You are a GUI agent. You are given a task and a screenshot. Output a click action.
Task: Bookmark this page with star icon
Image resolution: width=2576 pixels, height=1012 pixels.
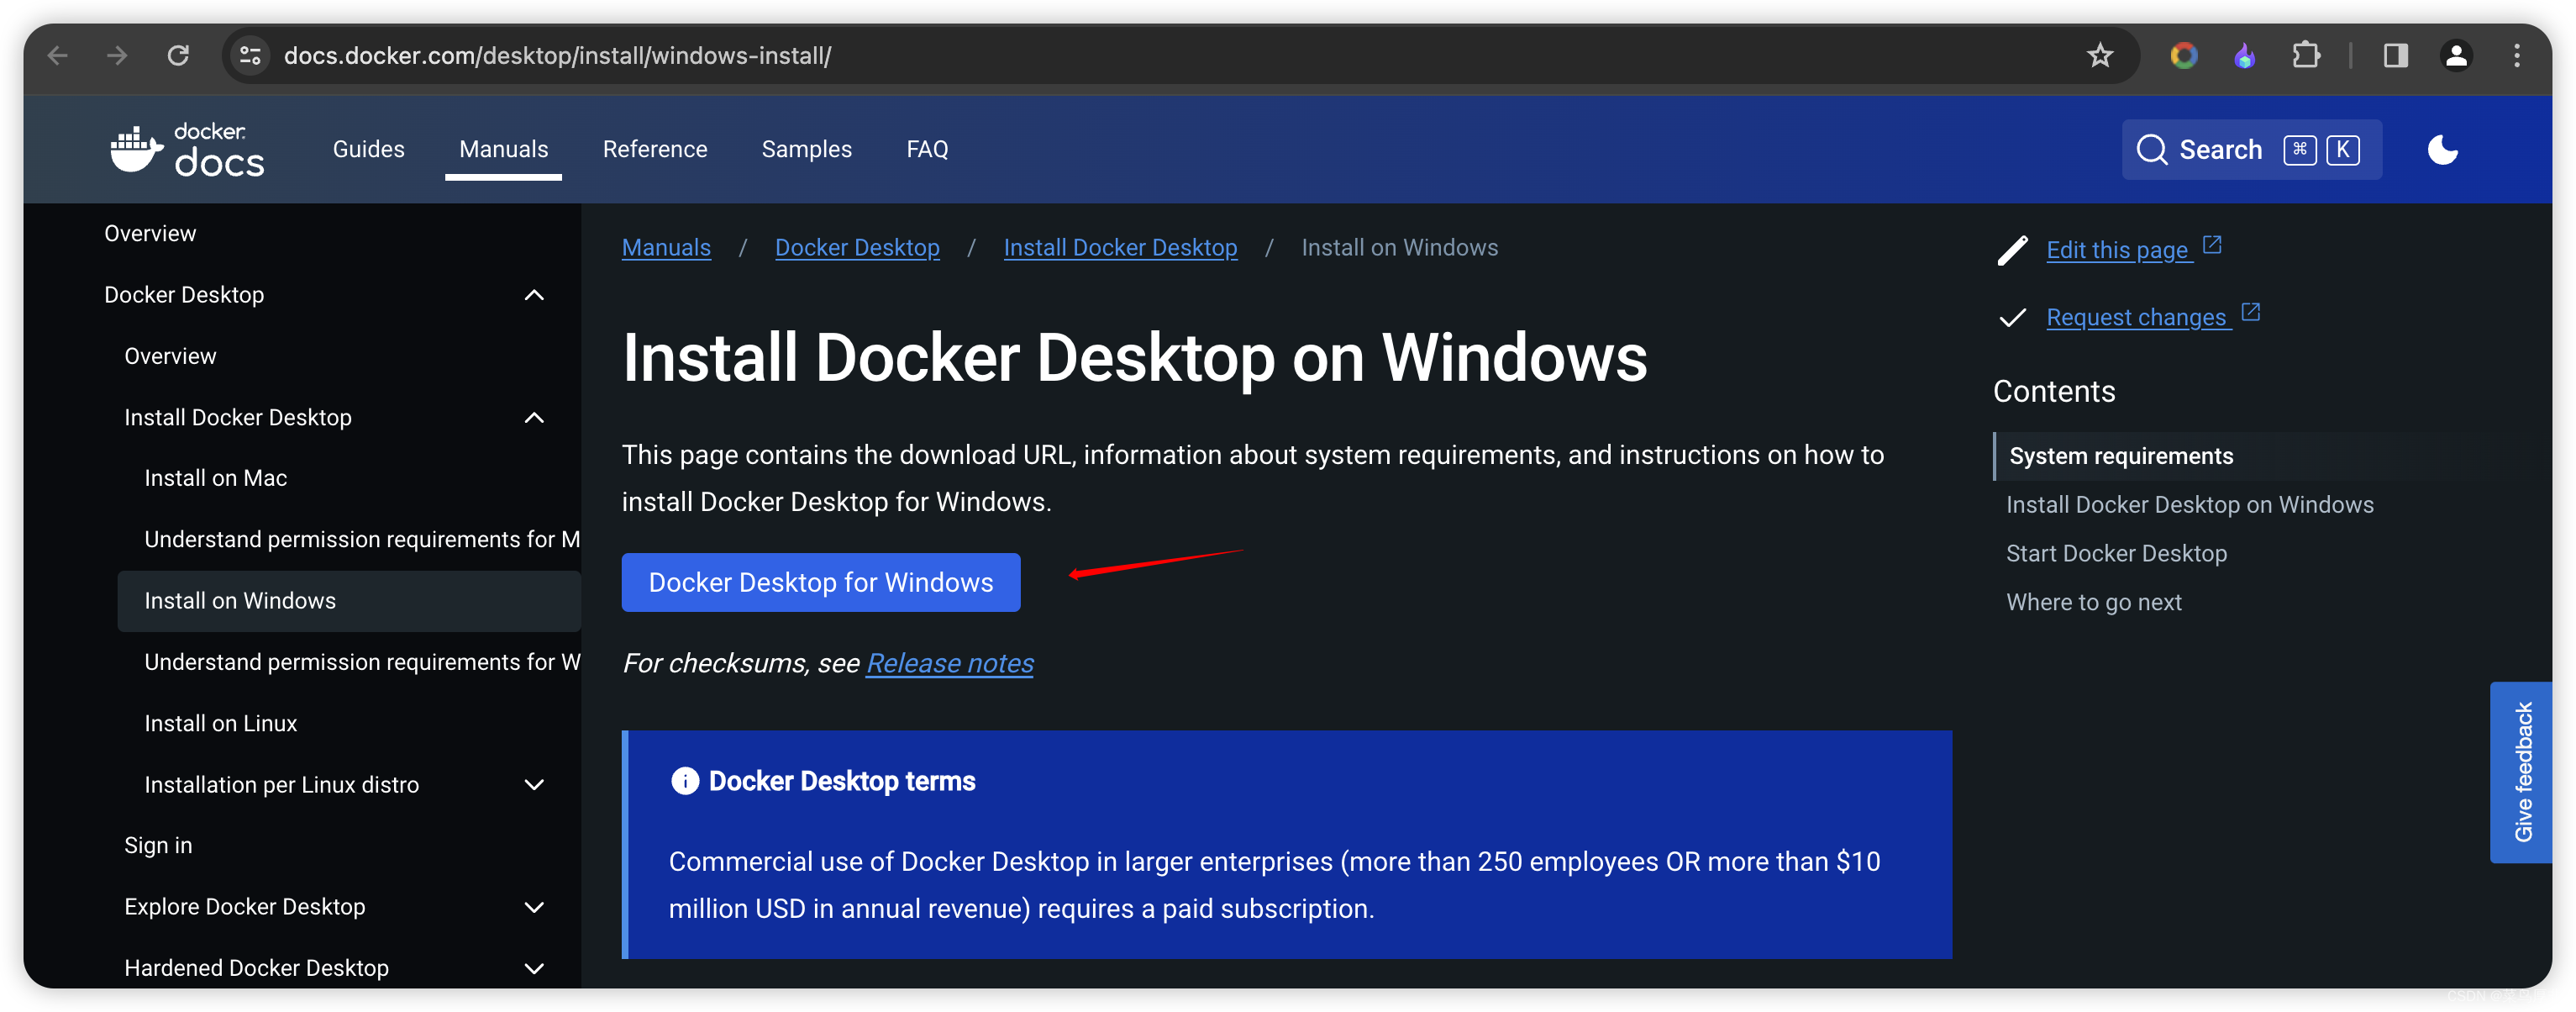tap(2099, 56)
